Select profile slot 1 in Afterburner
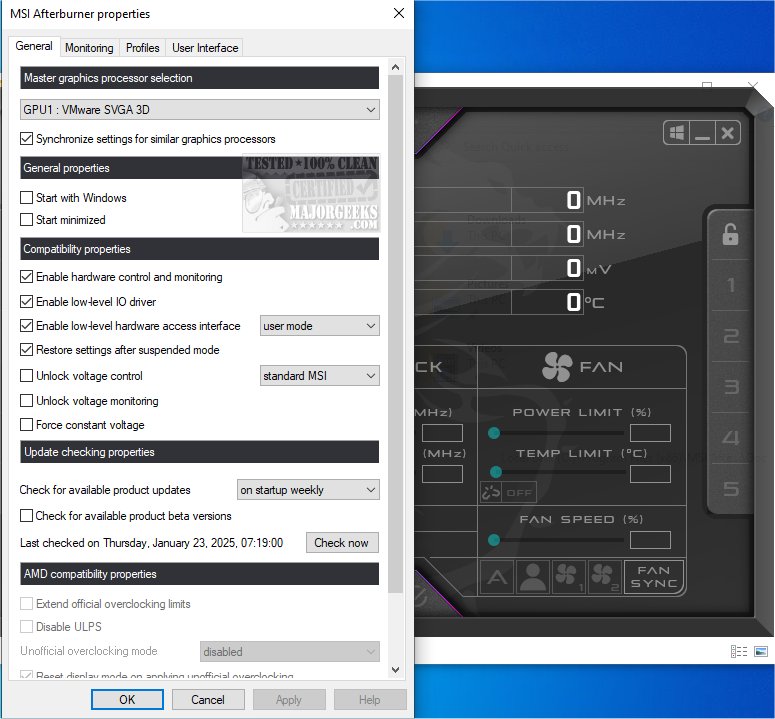Screen dimensions: 775x719 pyautogui.click(x=730, y=286)
